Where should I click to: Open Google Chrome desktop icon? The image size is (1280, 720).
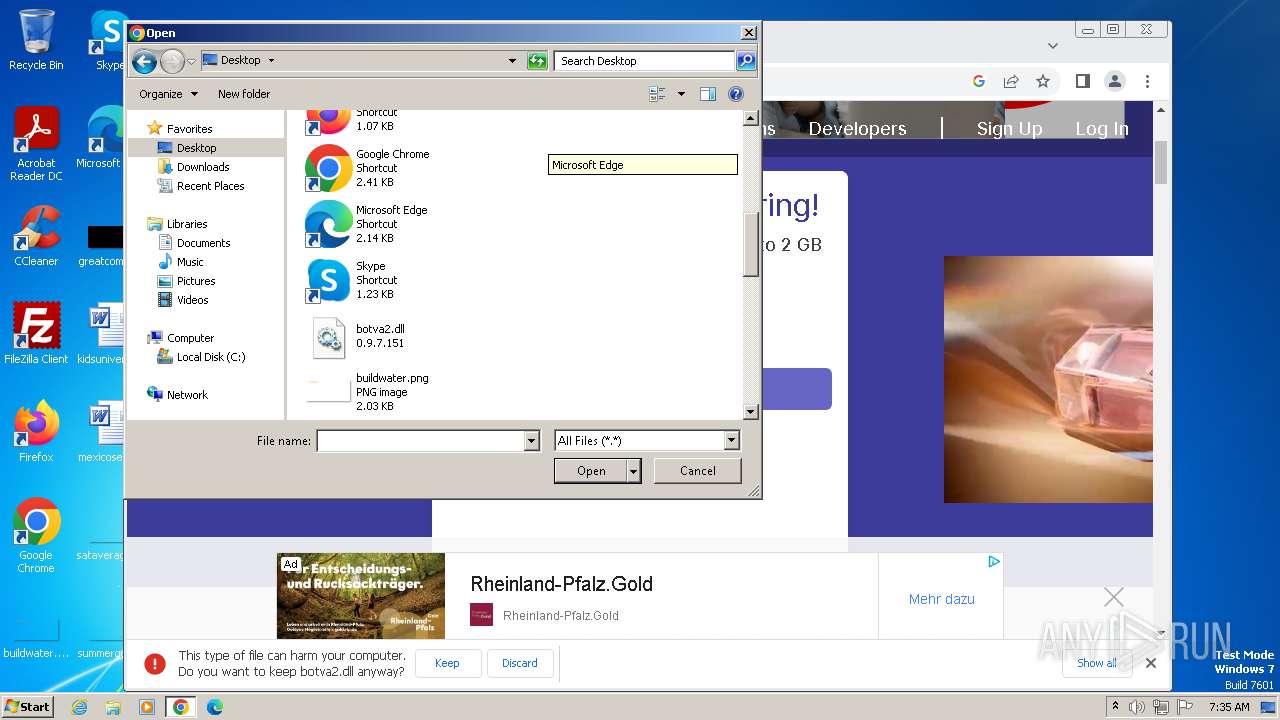(x=36, y=535)
